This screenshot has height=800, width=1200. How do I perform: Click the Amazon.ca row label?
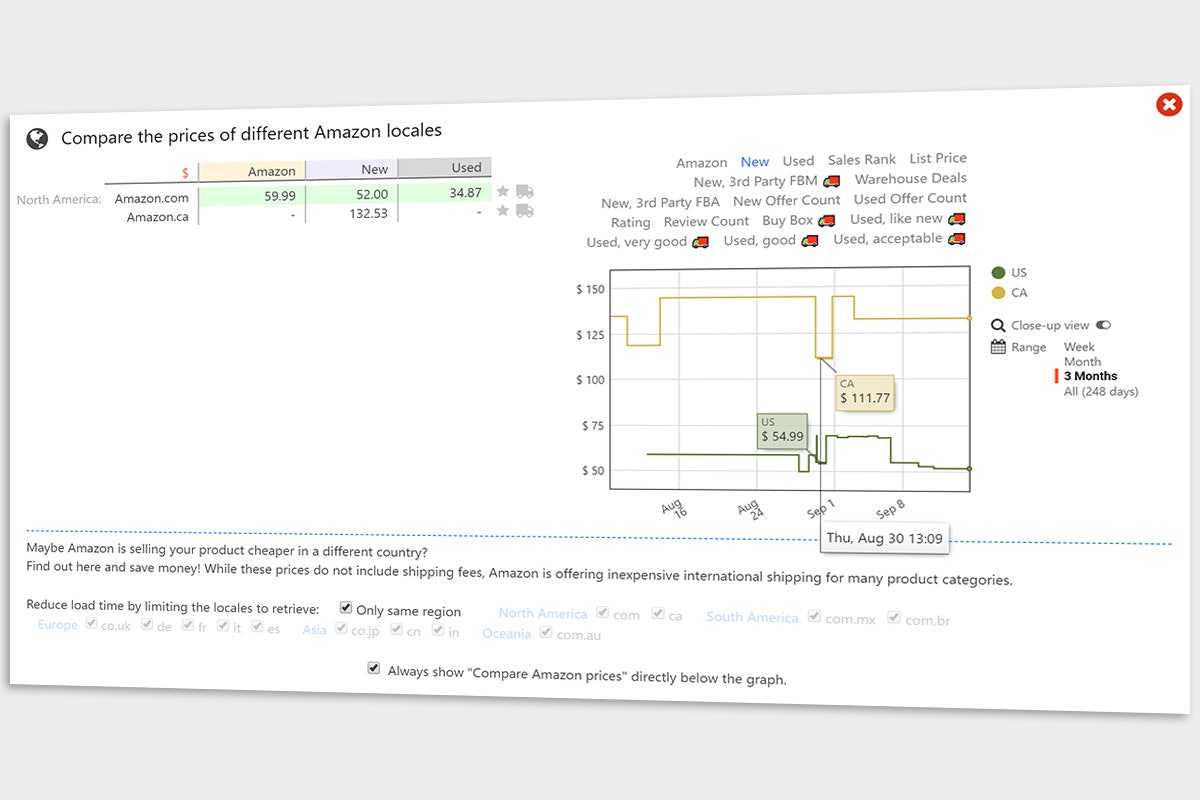(x=158, y=217)
